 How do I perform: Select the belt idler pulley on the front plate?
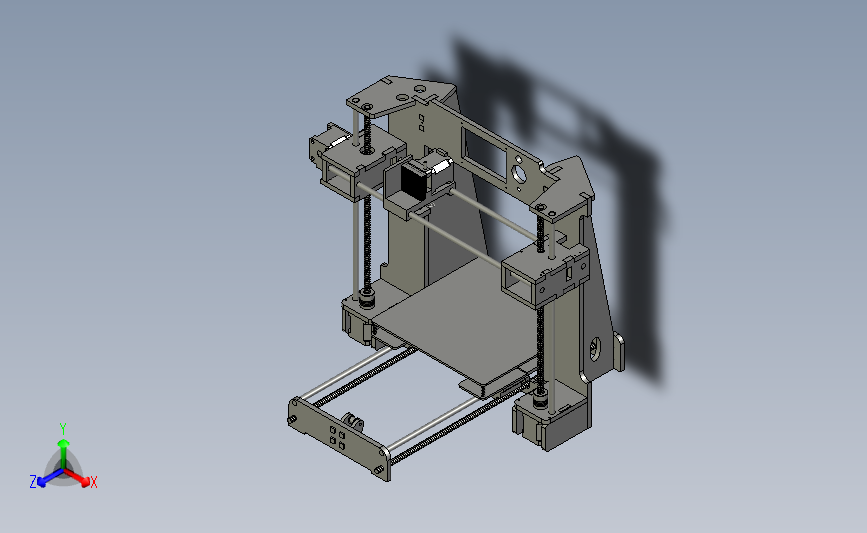353,422
